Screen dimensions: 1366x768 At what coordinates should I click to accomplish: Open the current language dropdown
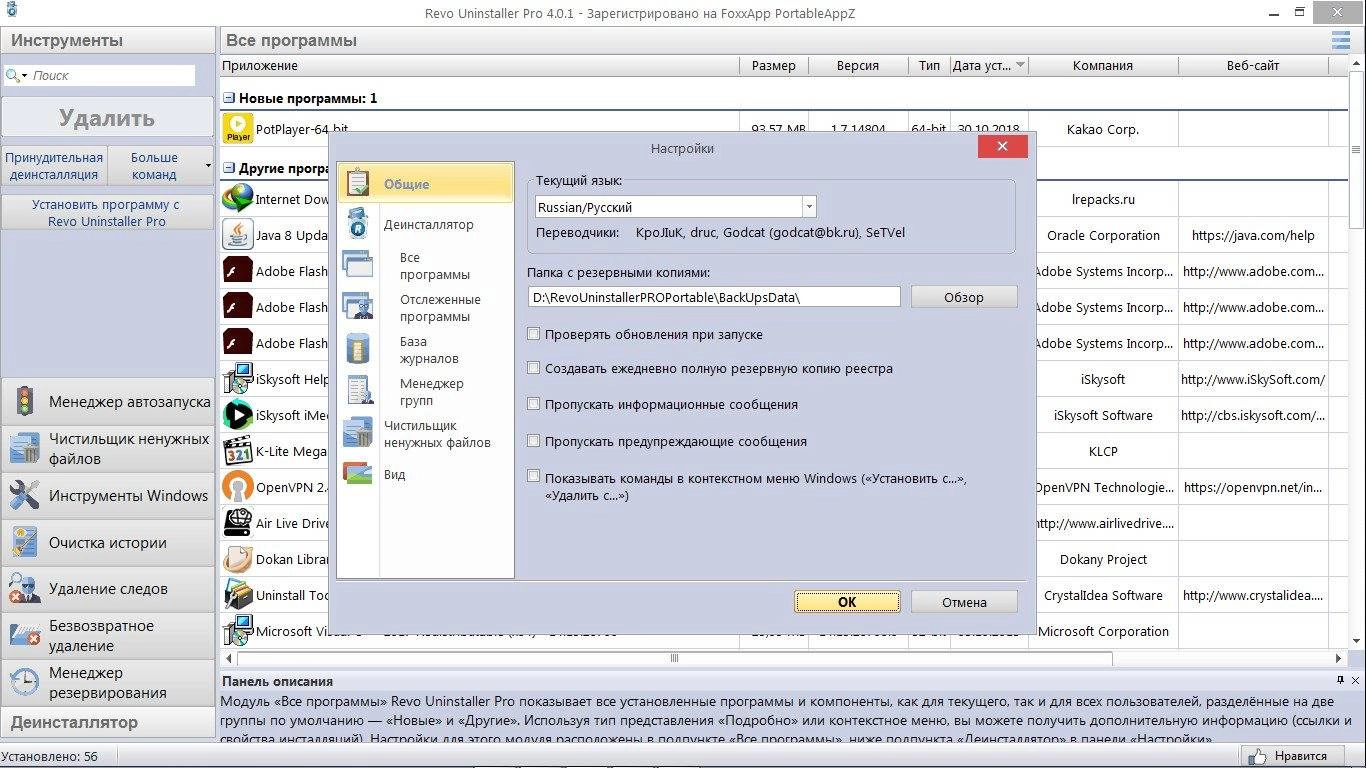point(808,207)
